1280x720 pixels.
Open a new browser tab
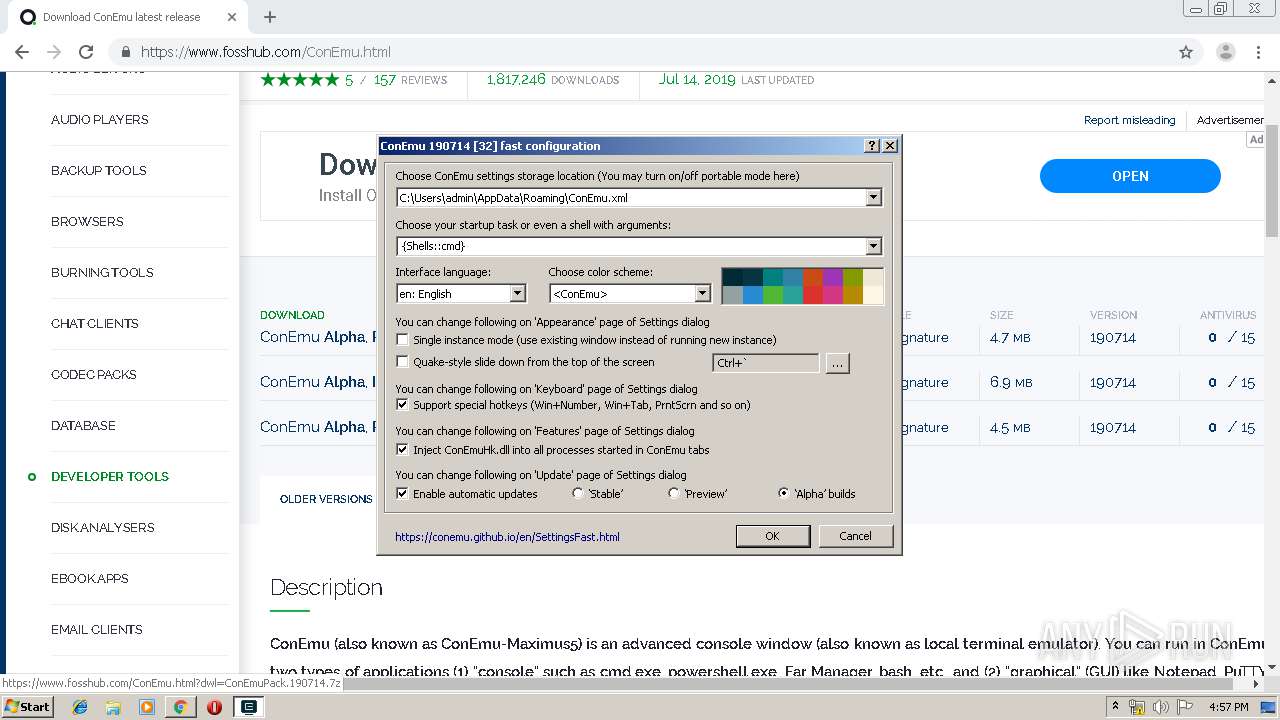[x=269, y=17]
